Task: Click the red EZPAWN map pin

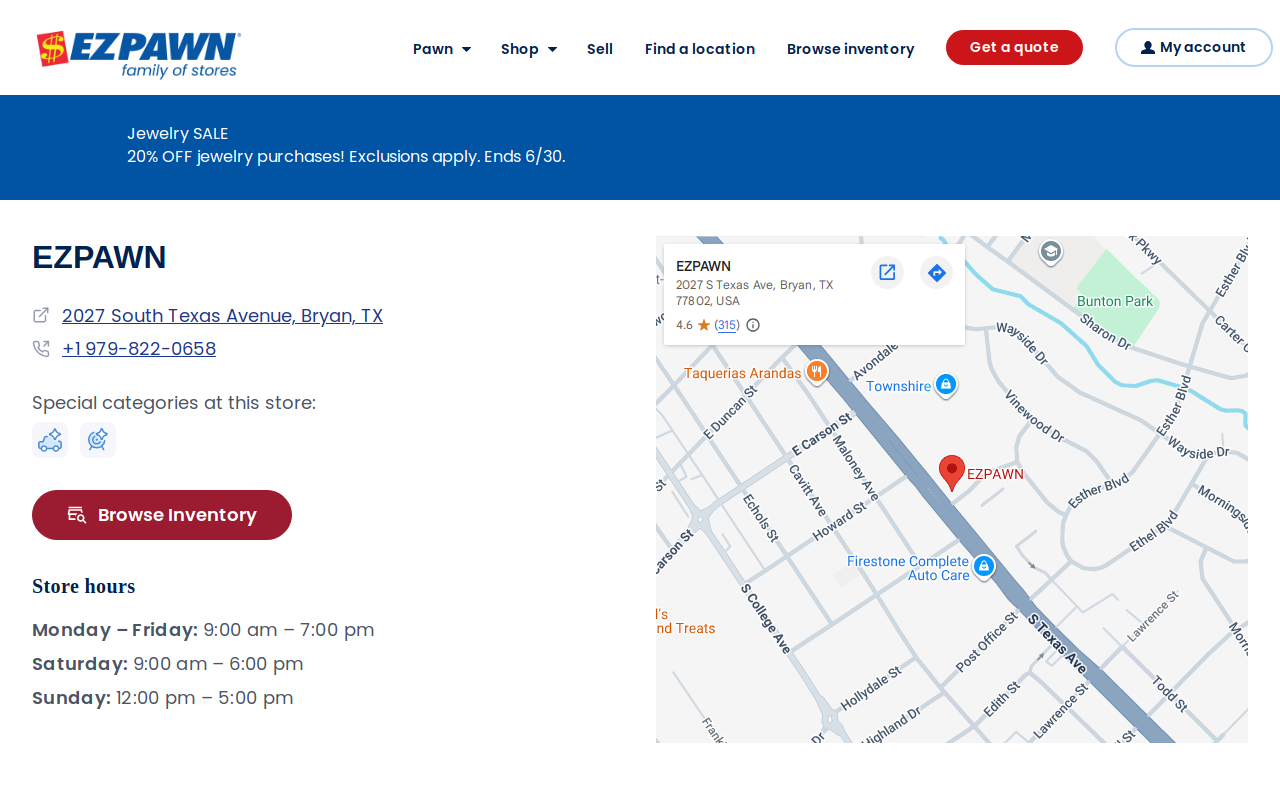Action: pos(952,472)
